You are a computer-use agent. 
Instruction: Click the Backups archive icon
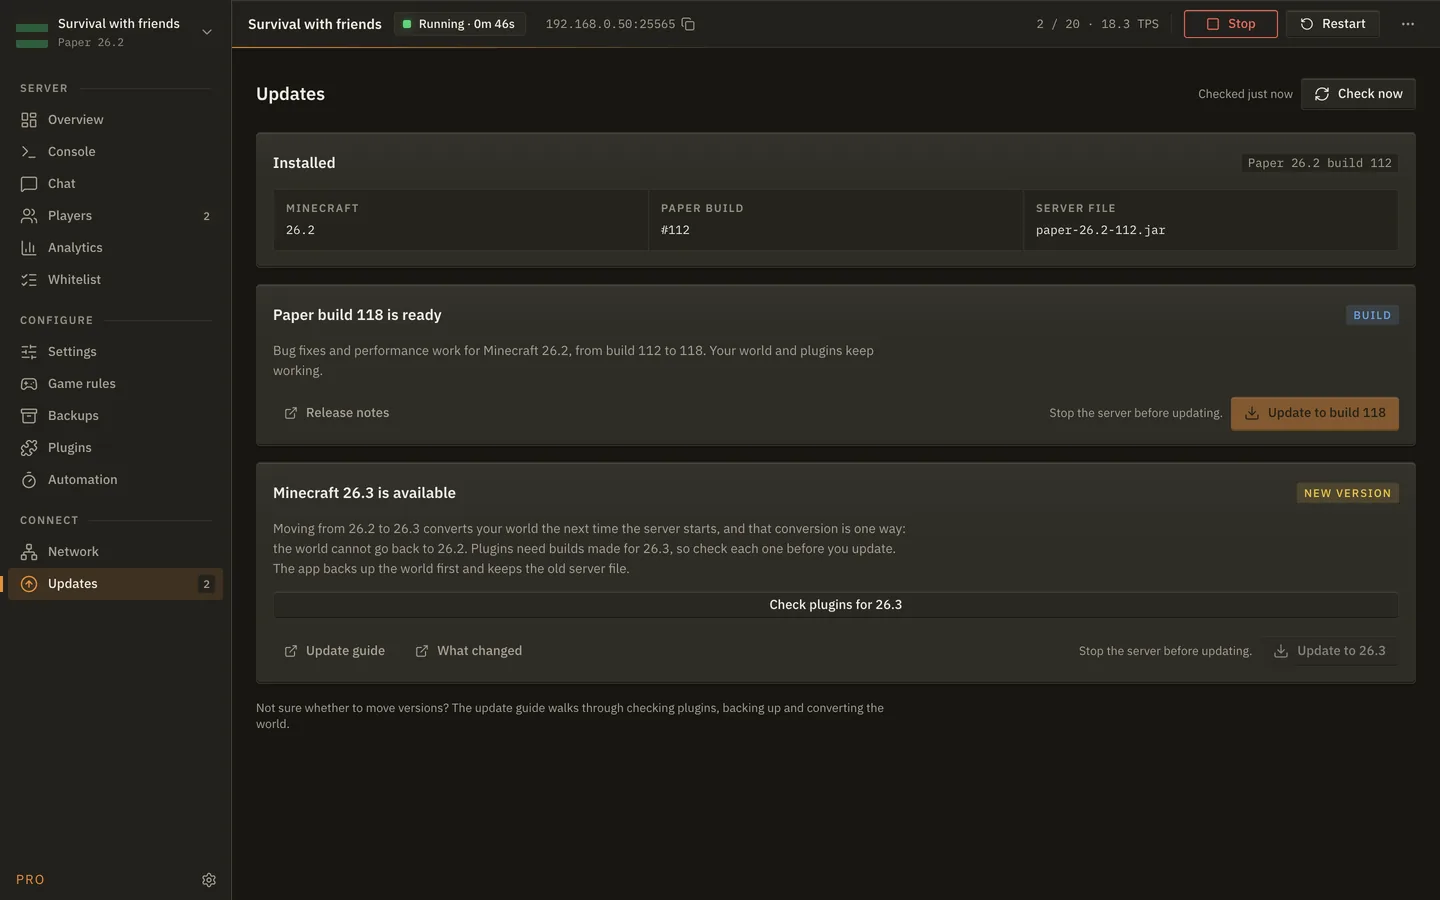tap(29, 416)
